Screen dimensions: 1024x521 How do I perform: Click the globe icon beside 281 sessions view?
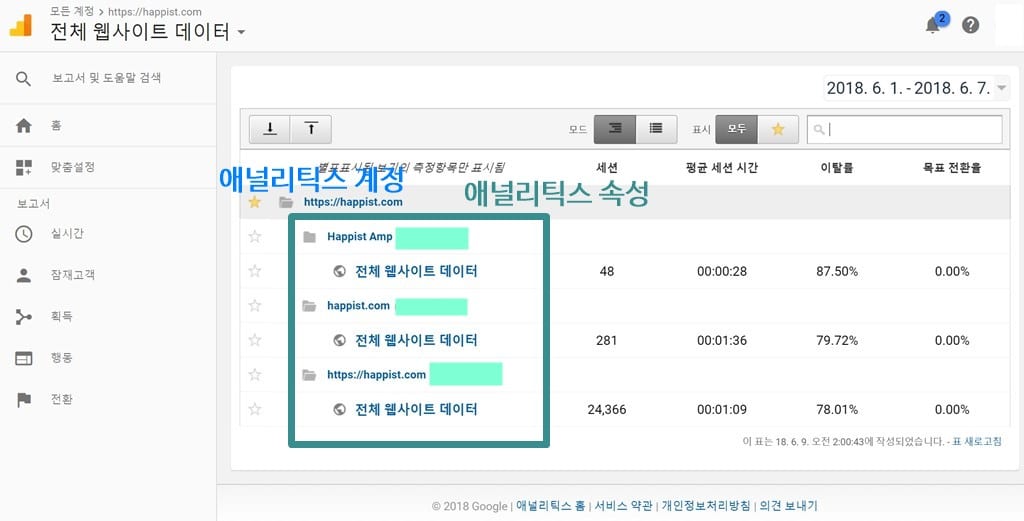point(339,340)
